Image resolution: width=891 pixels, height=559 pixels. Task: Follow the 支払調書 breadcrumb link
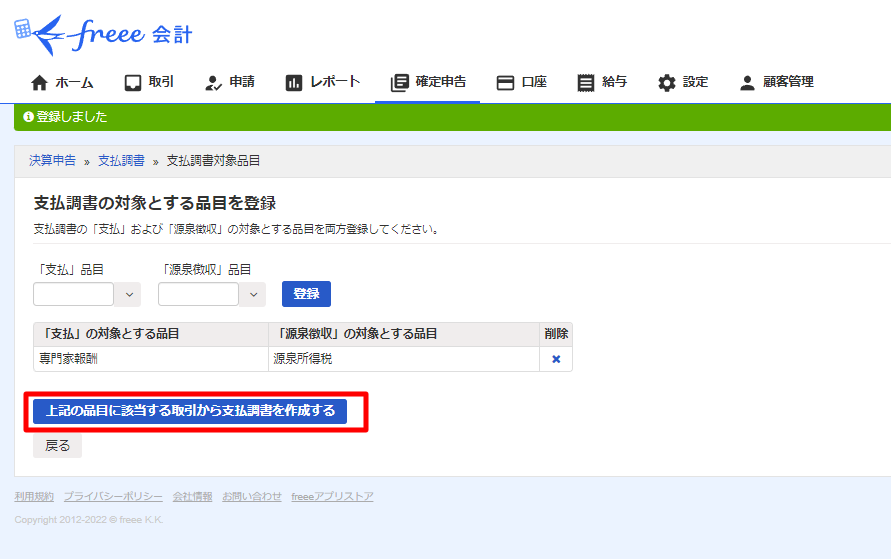(121, 161)
